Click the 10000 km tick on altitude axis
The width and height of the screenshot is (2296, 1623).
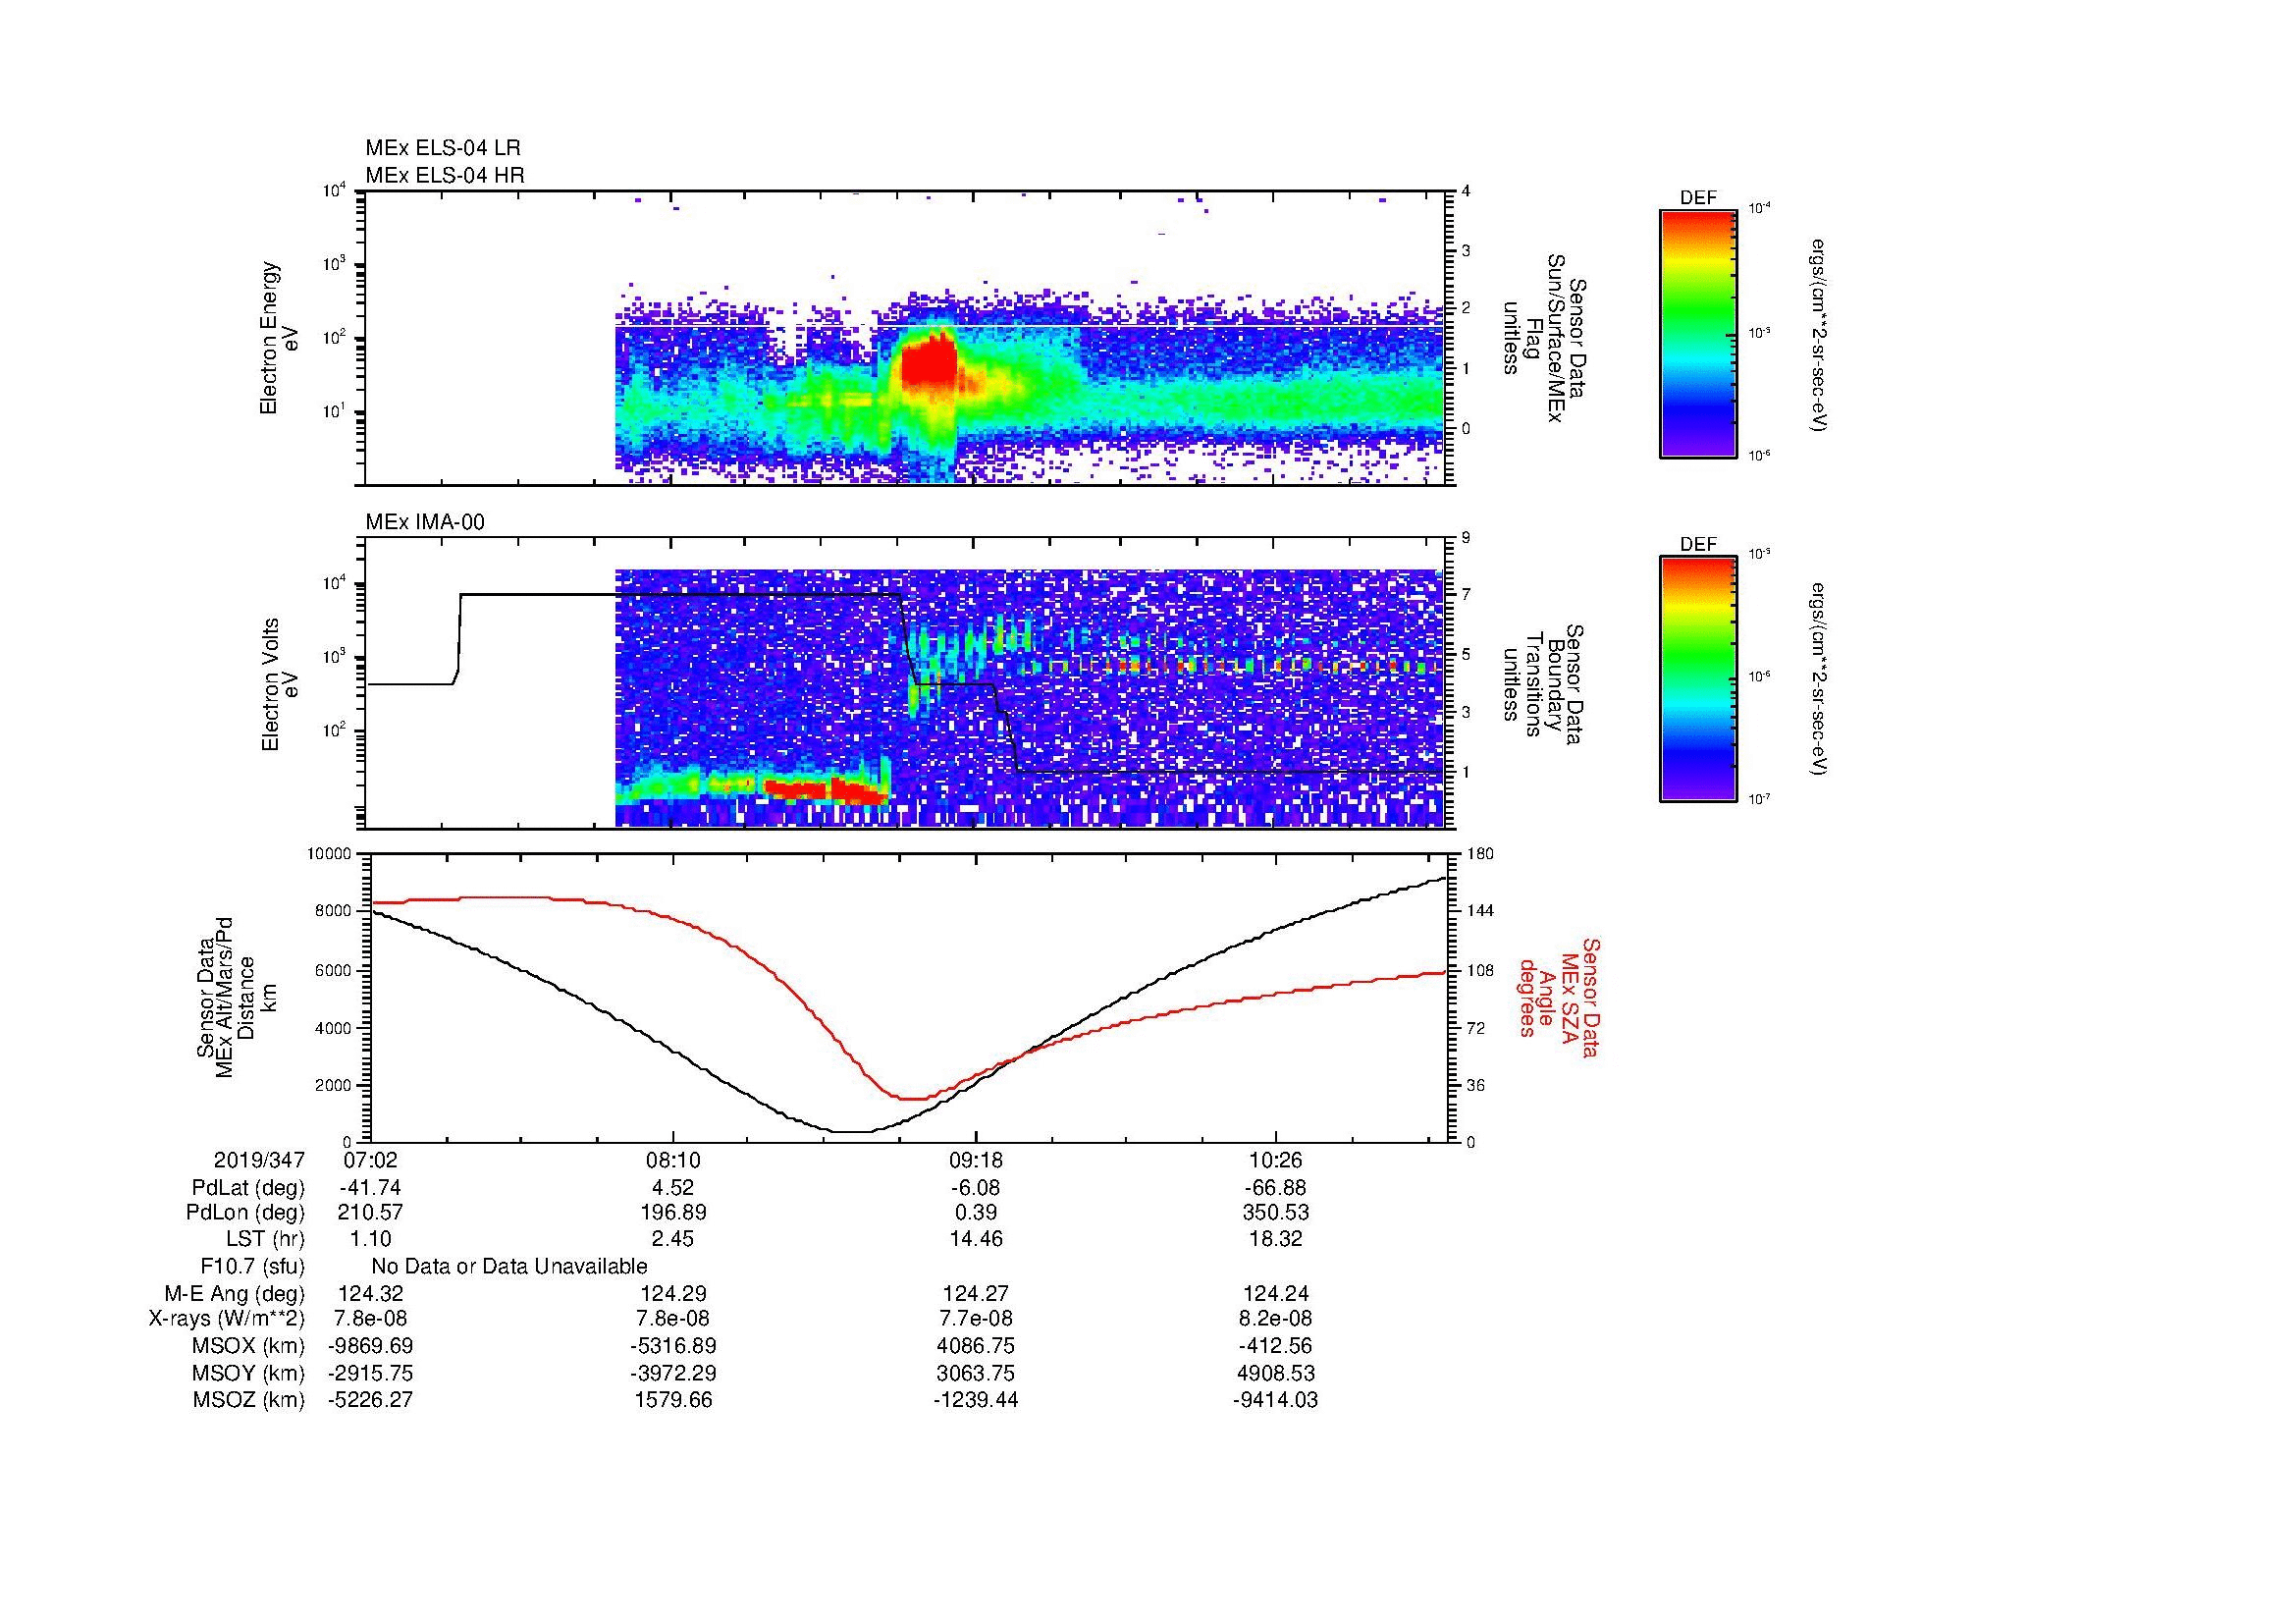click(329, 854)
